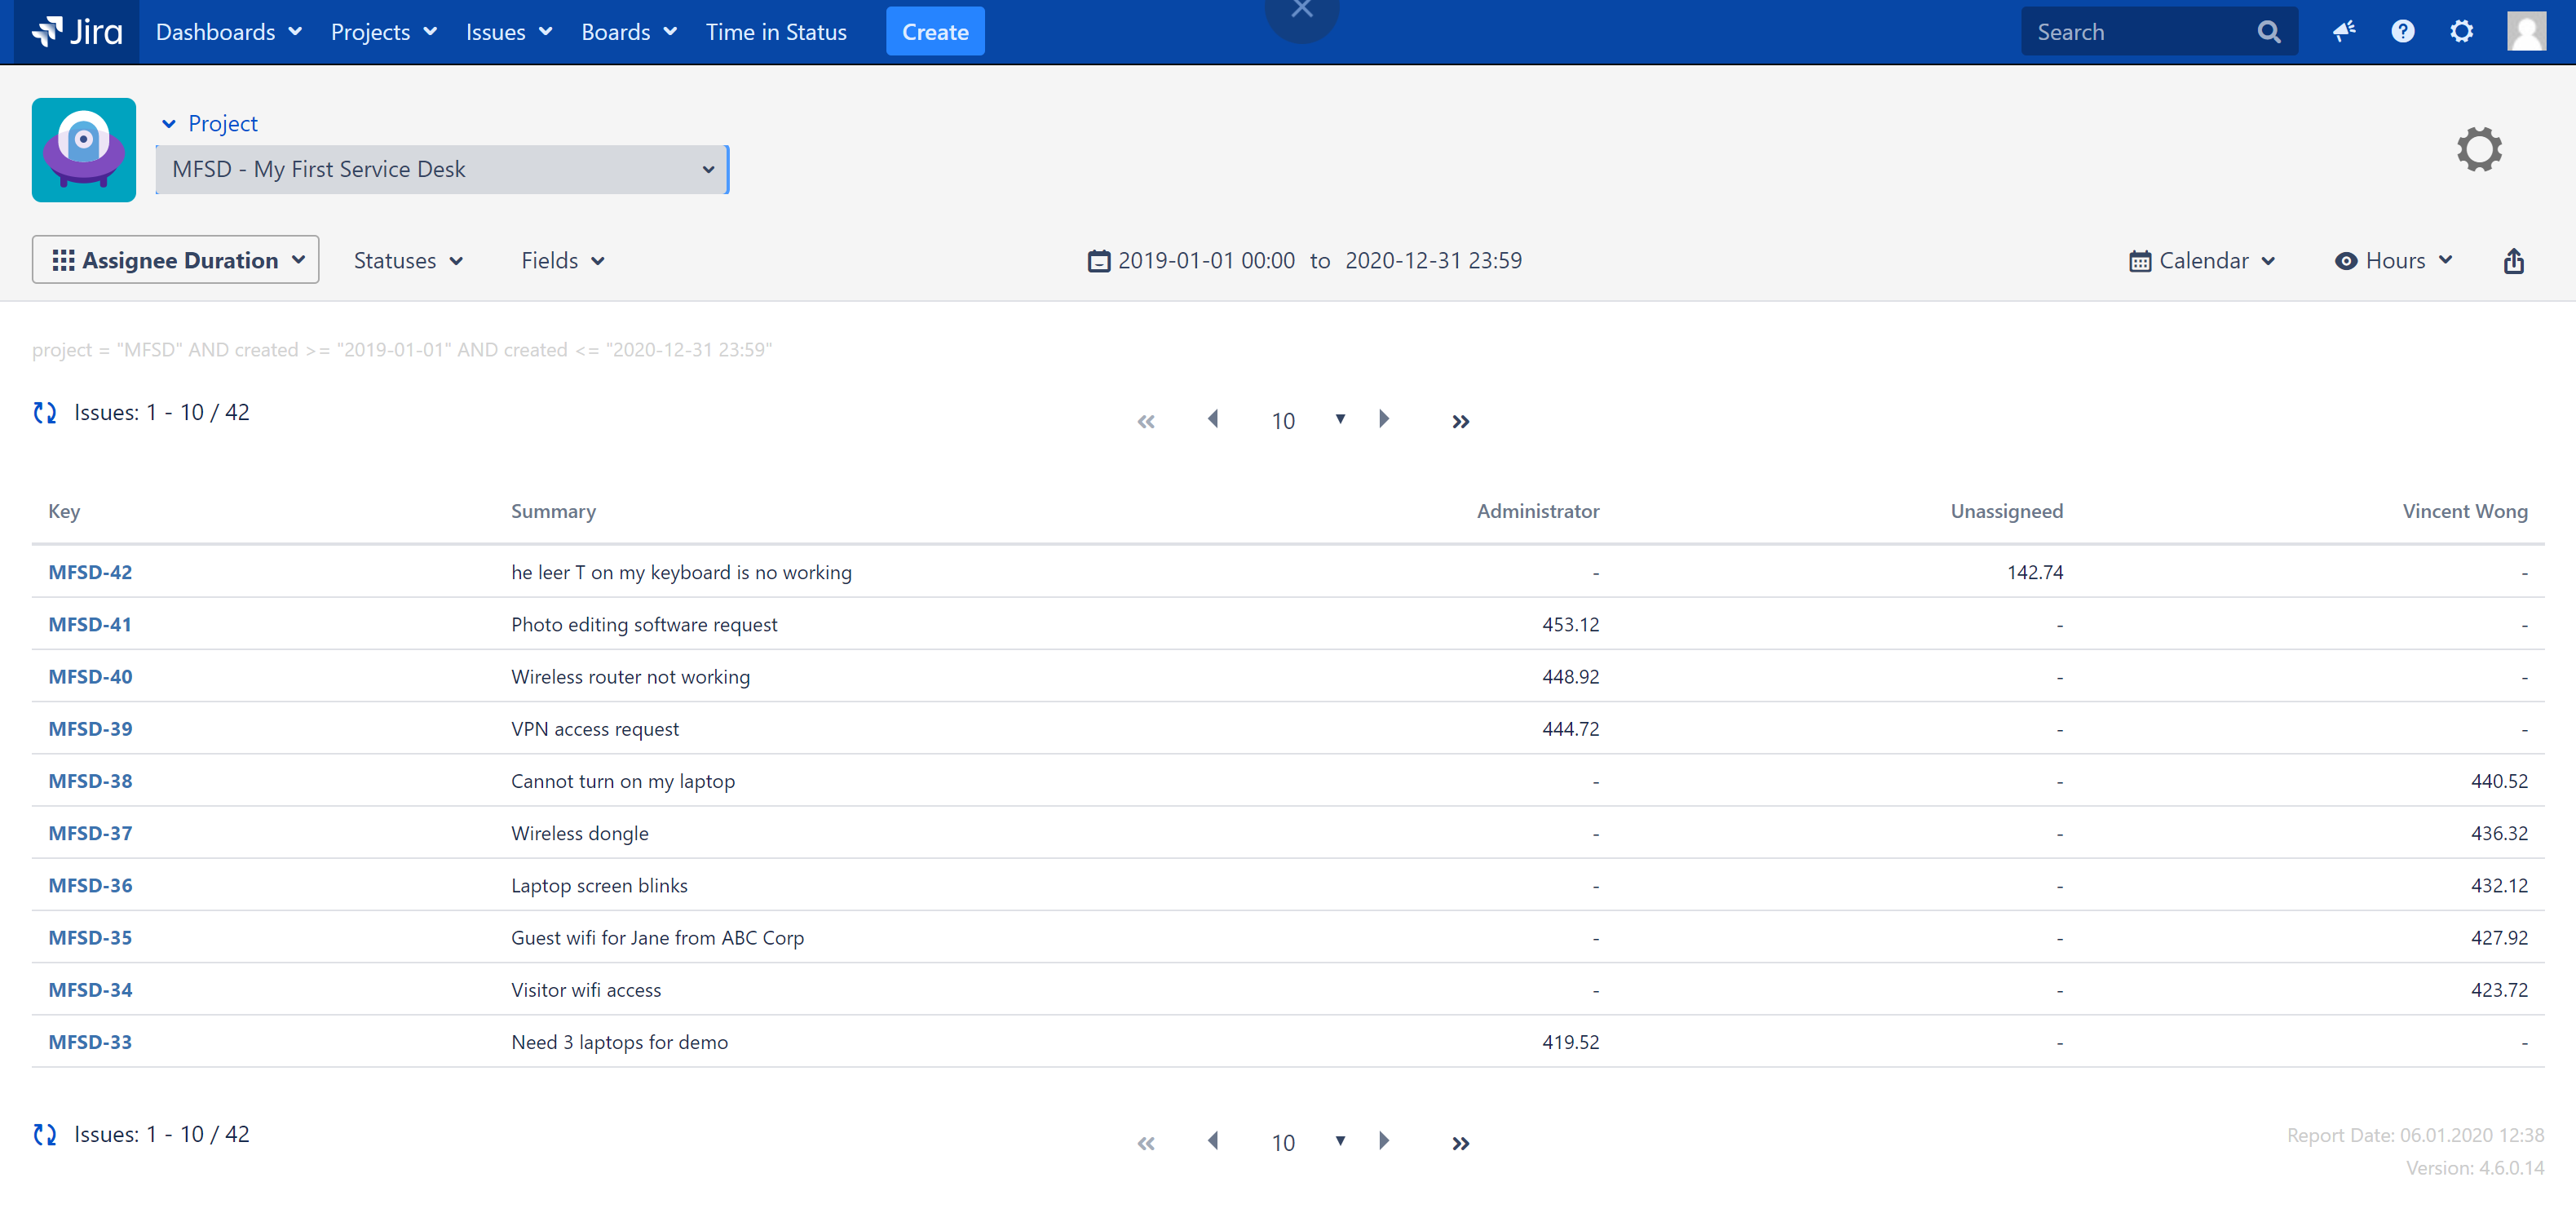Screen dimensions: 2576x1213
Task: Click the user profile avatar
Action: [2526, 32]
